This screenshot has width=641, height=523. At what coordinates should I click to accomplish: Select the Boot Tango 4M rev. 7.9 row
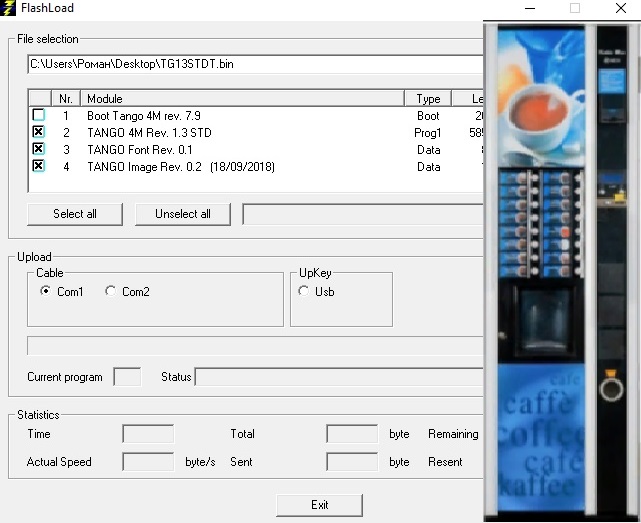click(x=256, y=116)
